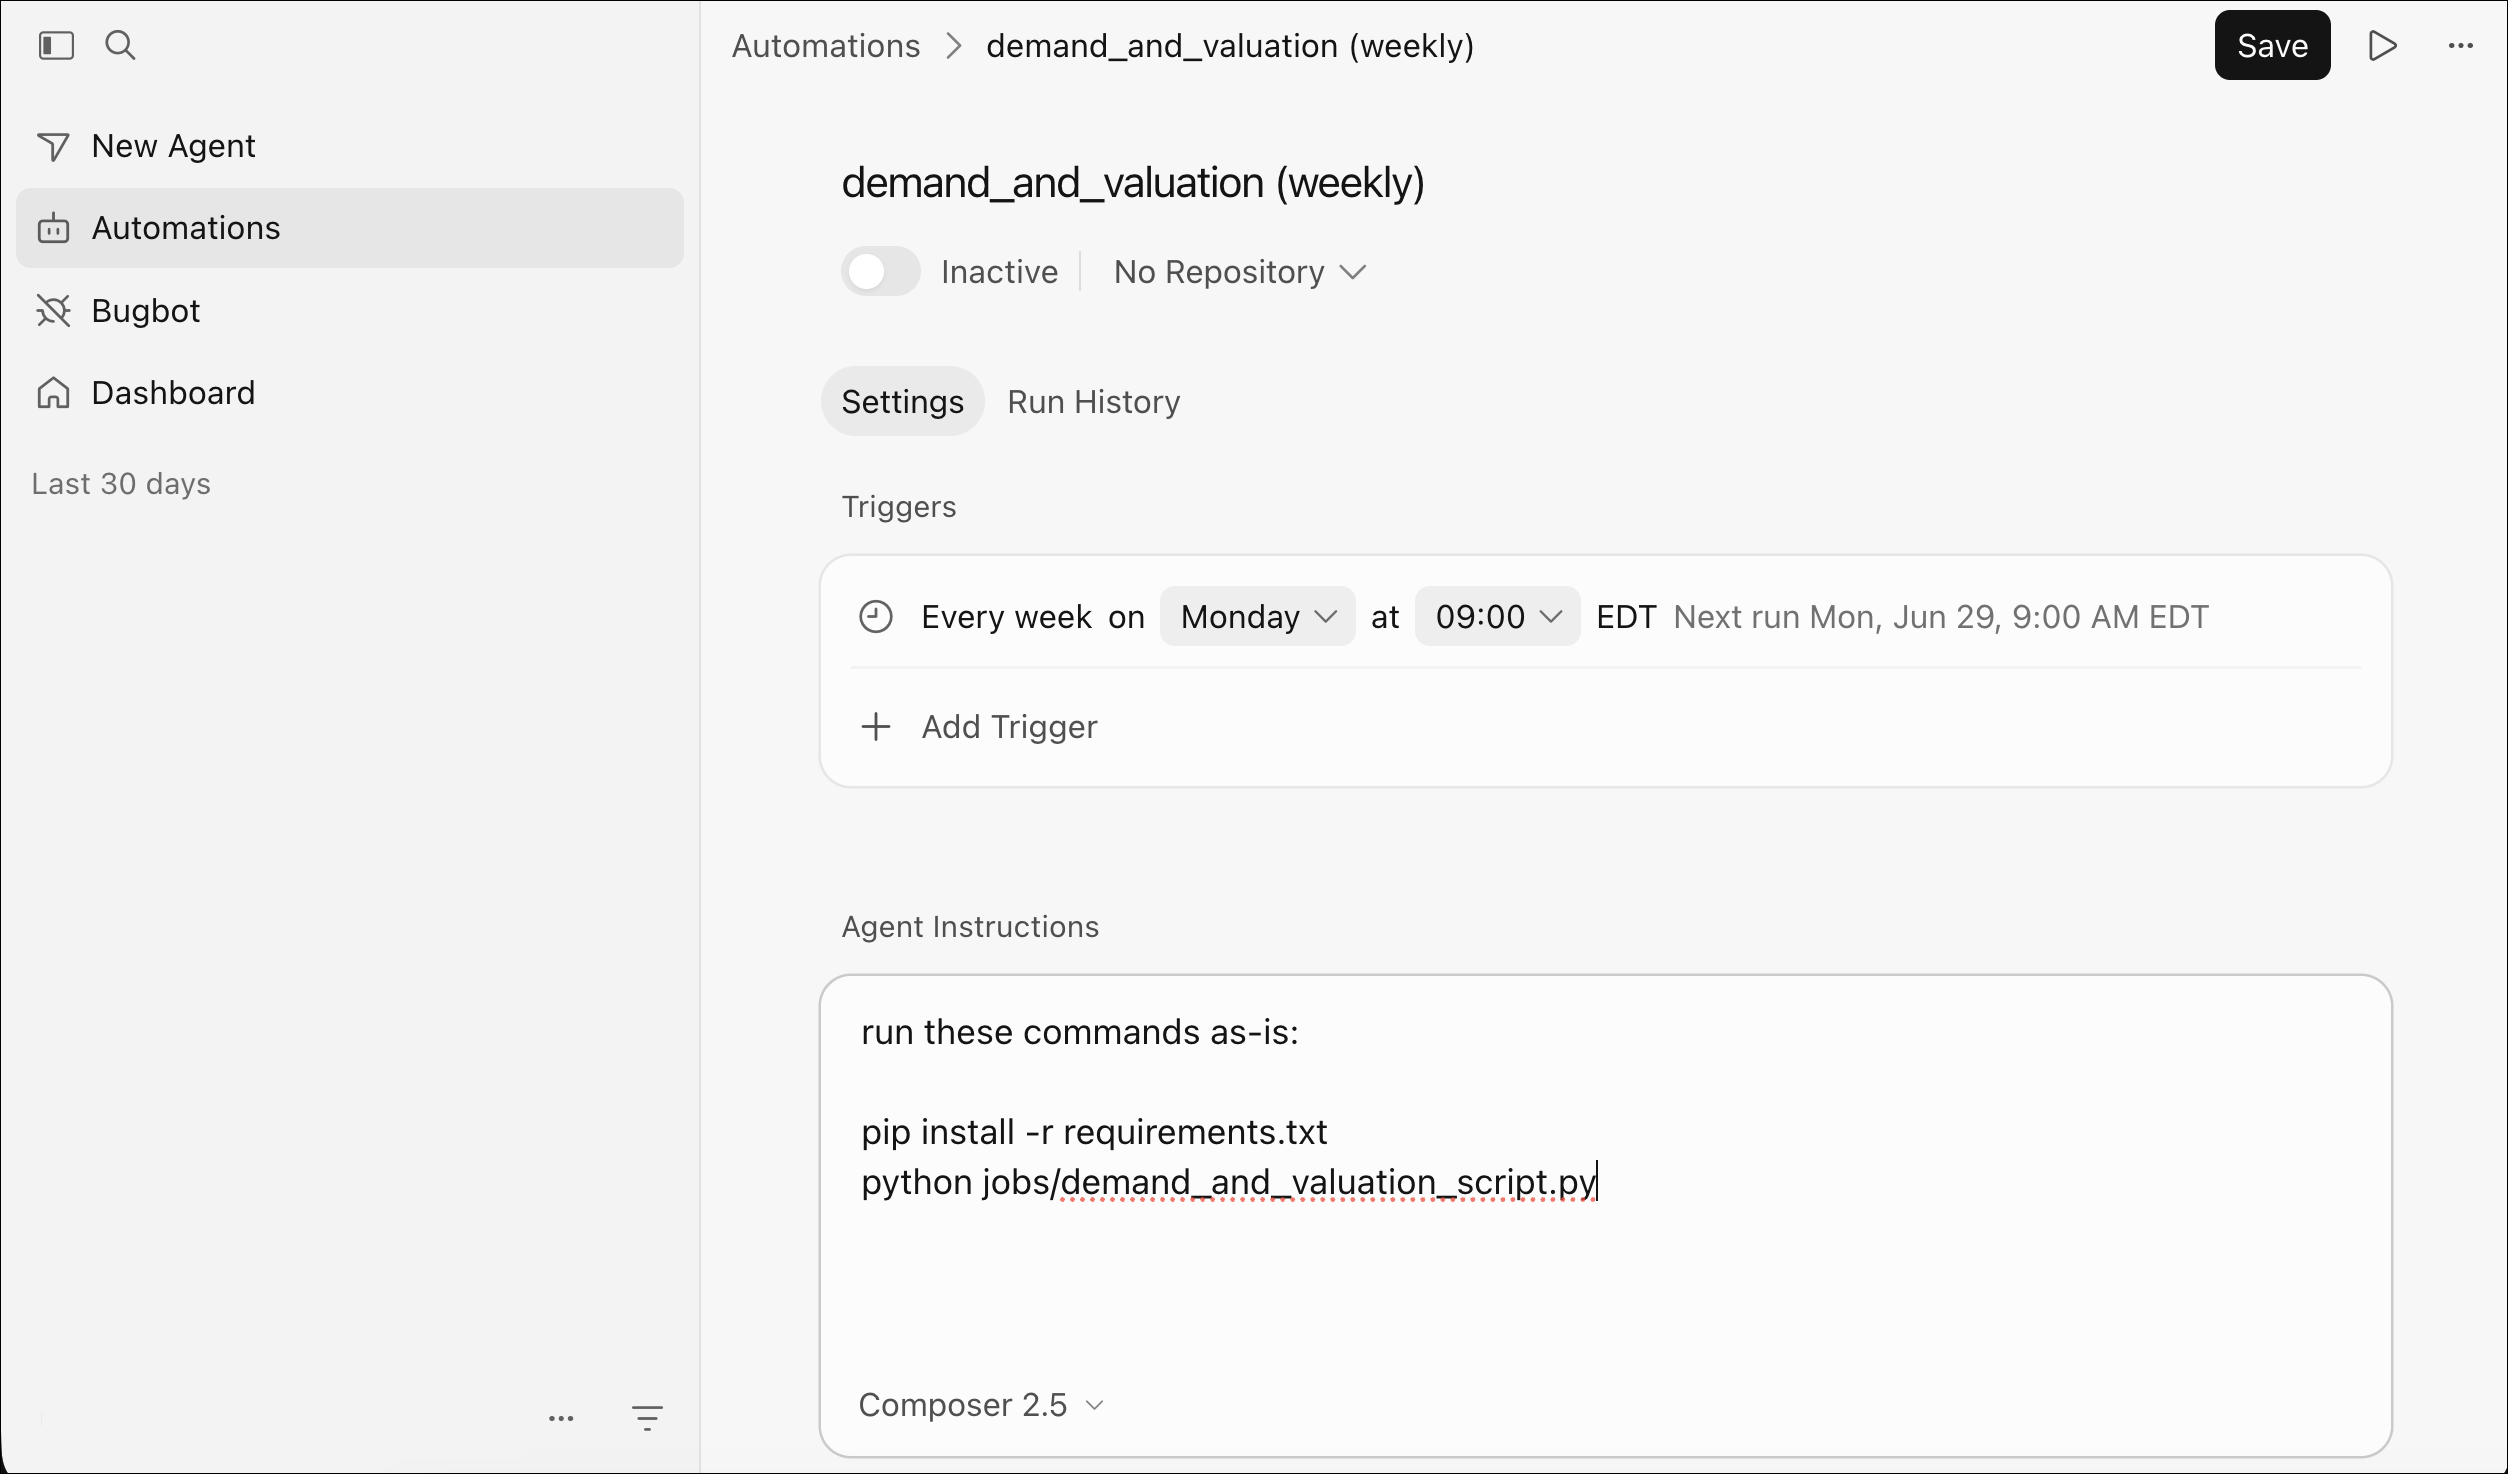Click the clock icon in the trigger row
Image resolution: width=2508 pixels, height=1474 pixels.
(x=876, y=616)
